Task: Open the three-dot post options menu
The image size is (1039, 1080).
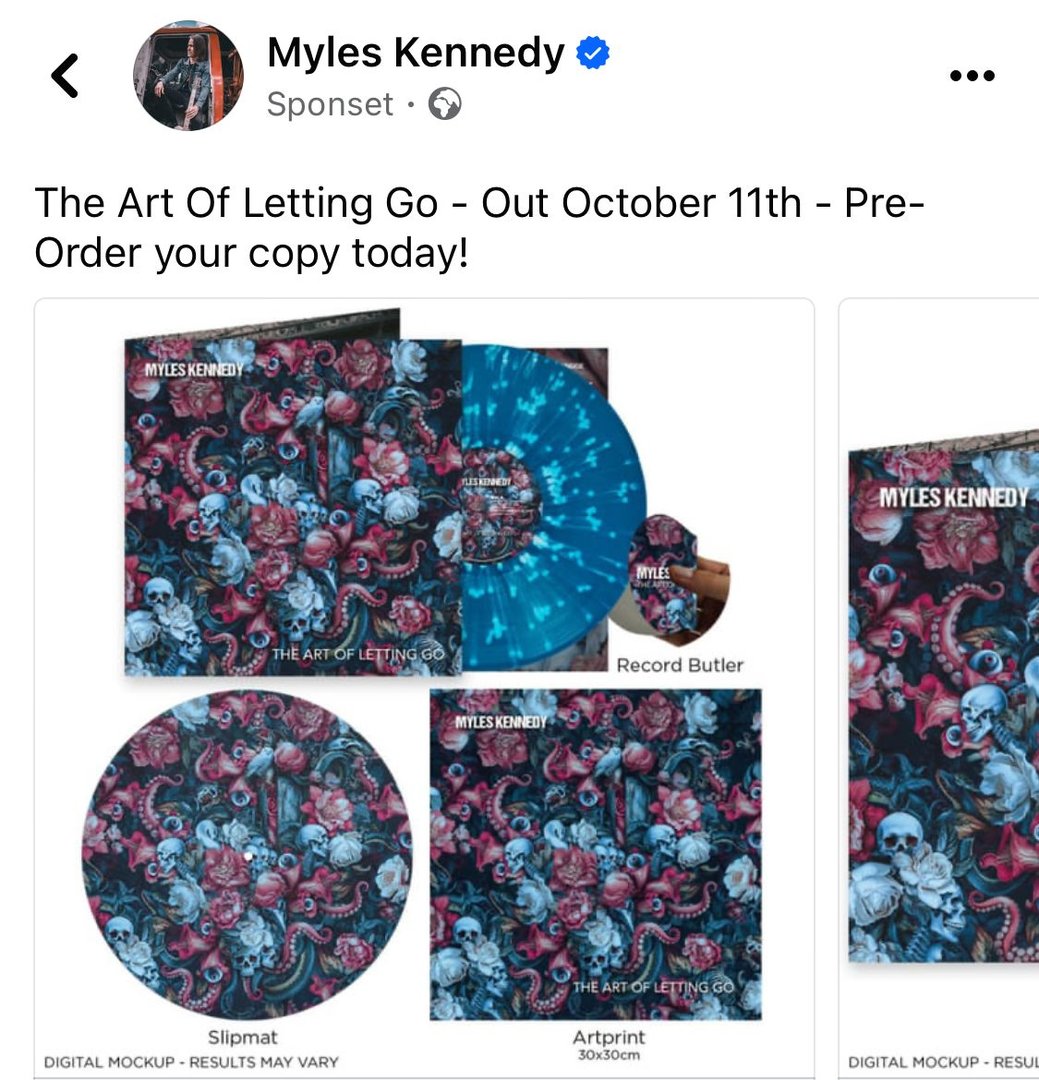Action: click(971, 75)
